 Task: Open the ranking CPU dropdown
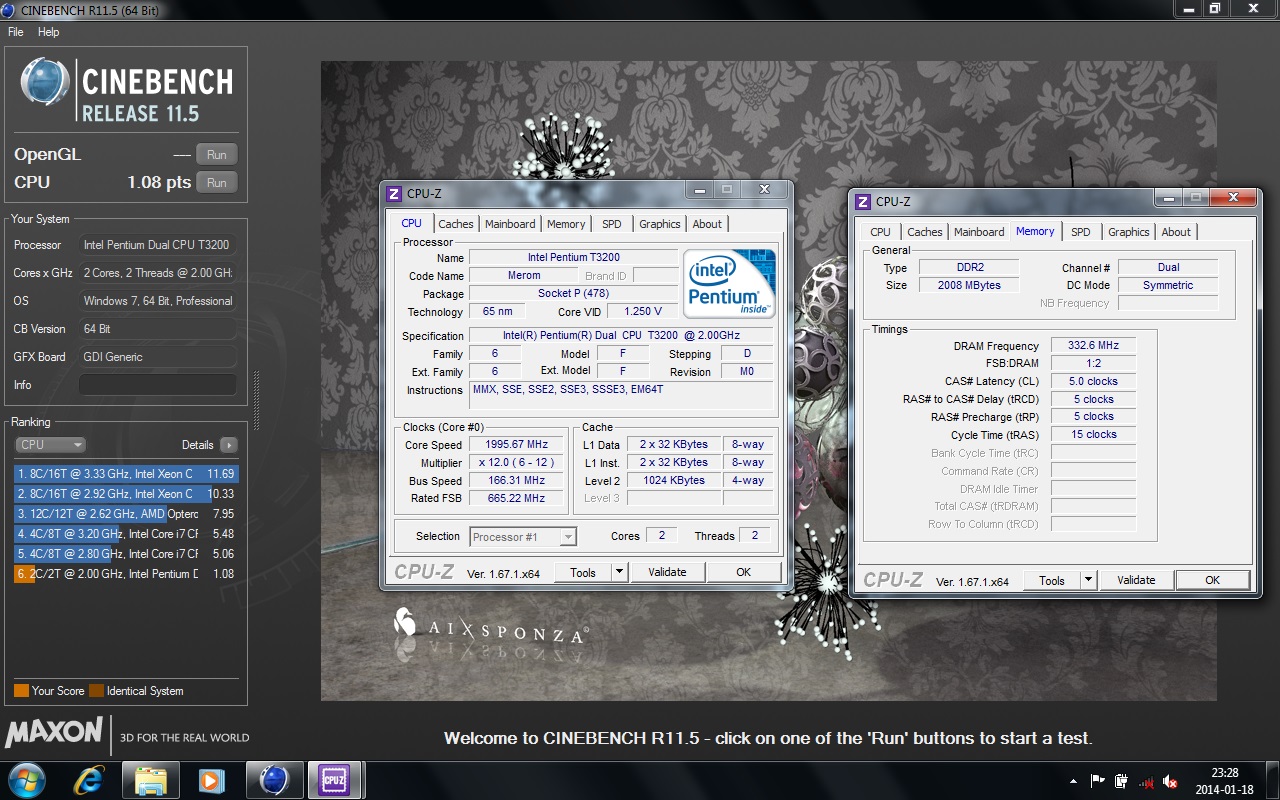point(50,445)
